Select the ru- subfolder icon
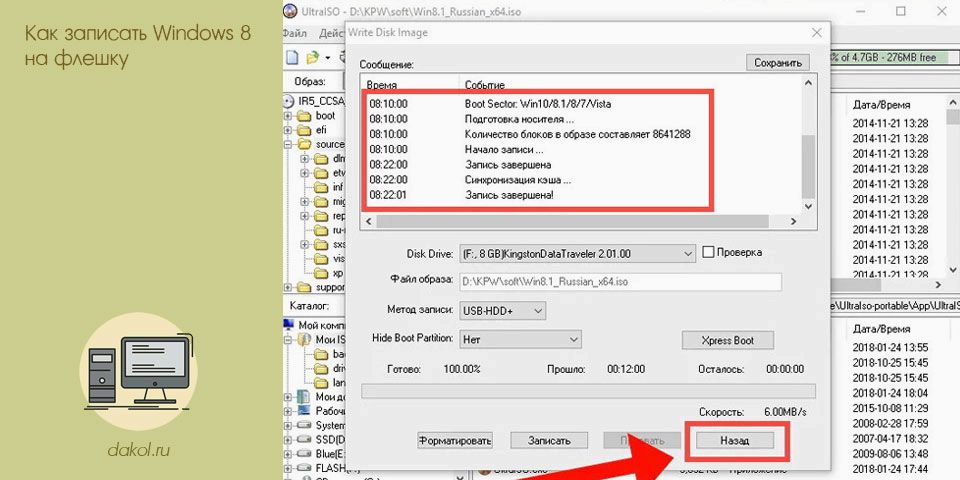 (321, 230)
